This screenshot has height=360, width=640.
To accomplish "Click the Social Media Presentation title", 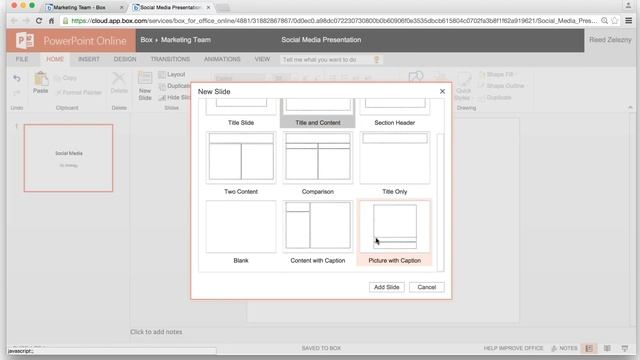I will [x=321, y=40].
